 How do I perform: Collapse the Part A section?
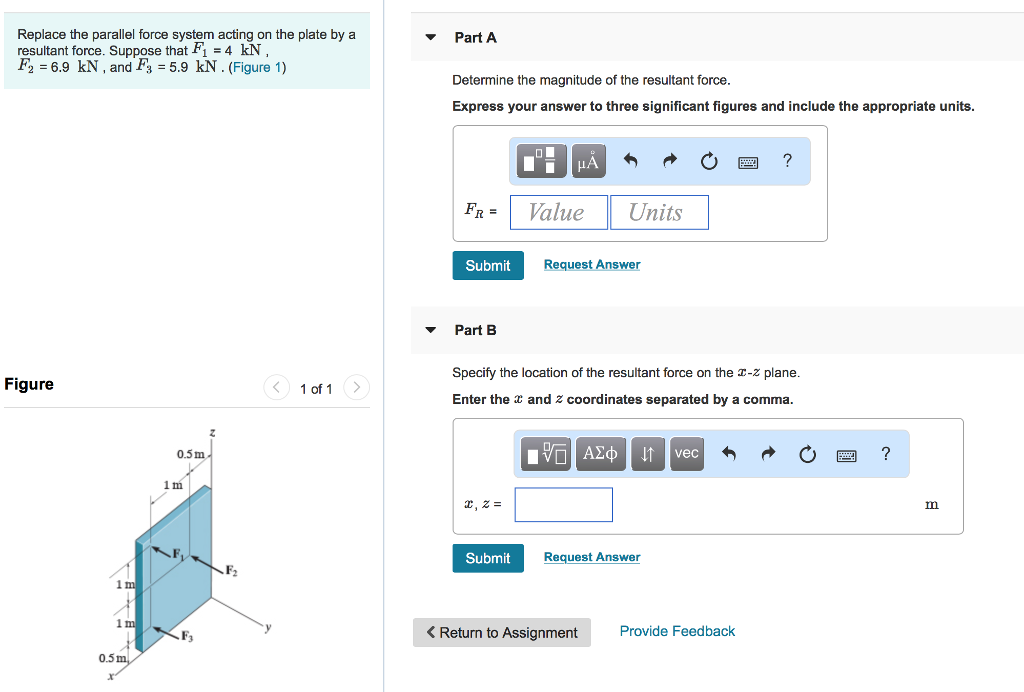[431, 37]
